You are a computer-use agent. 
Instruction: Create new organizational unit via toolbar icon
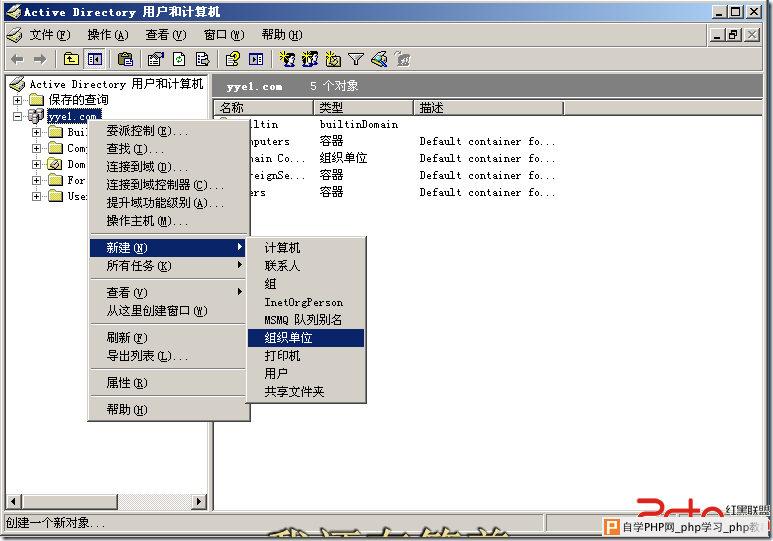[x=333, y=60]
